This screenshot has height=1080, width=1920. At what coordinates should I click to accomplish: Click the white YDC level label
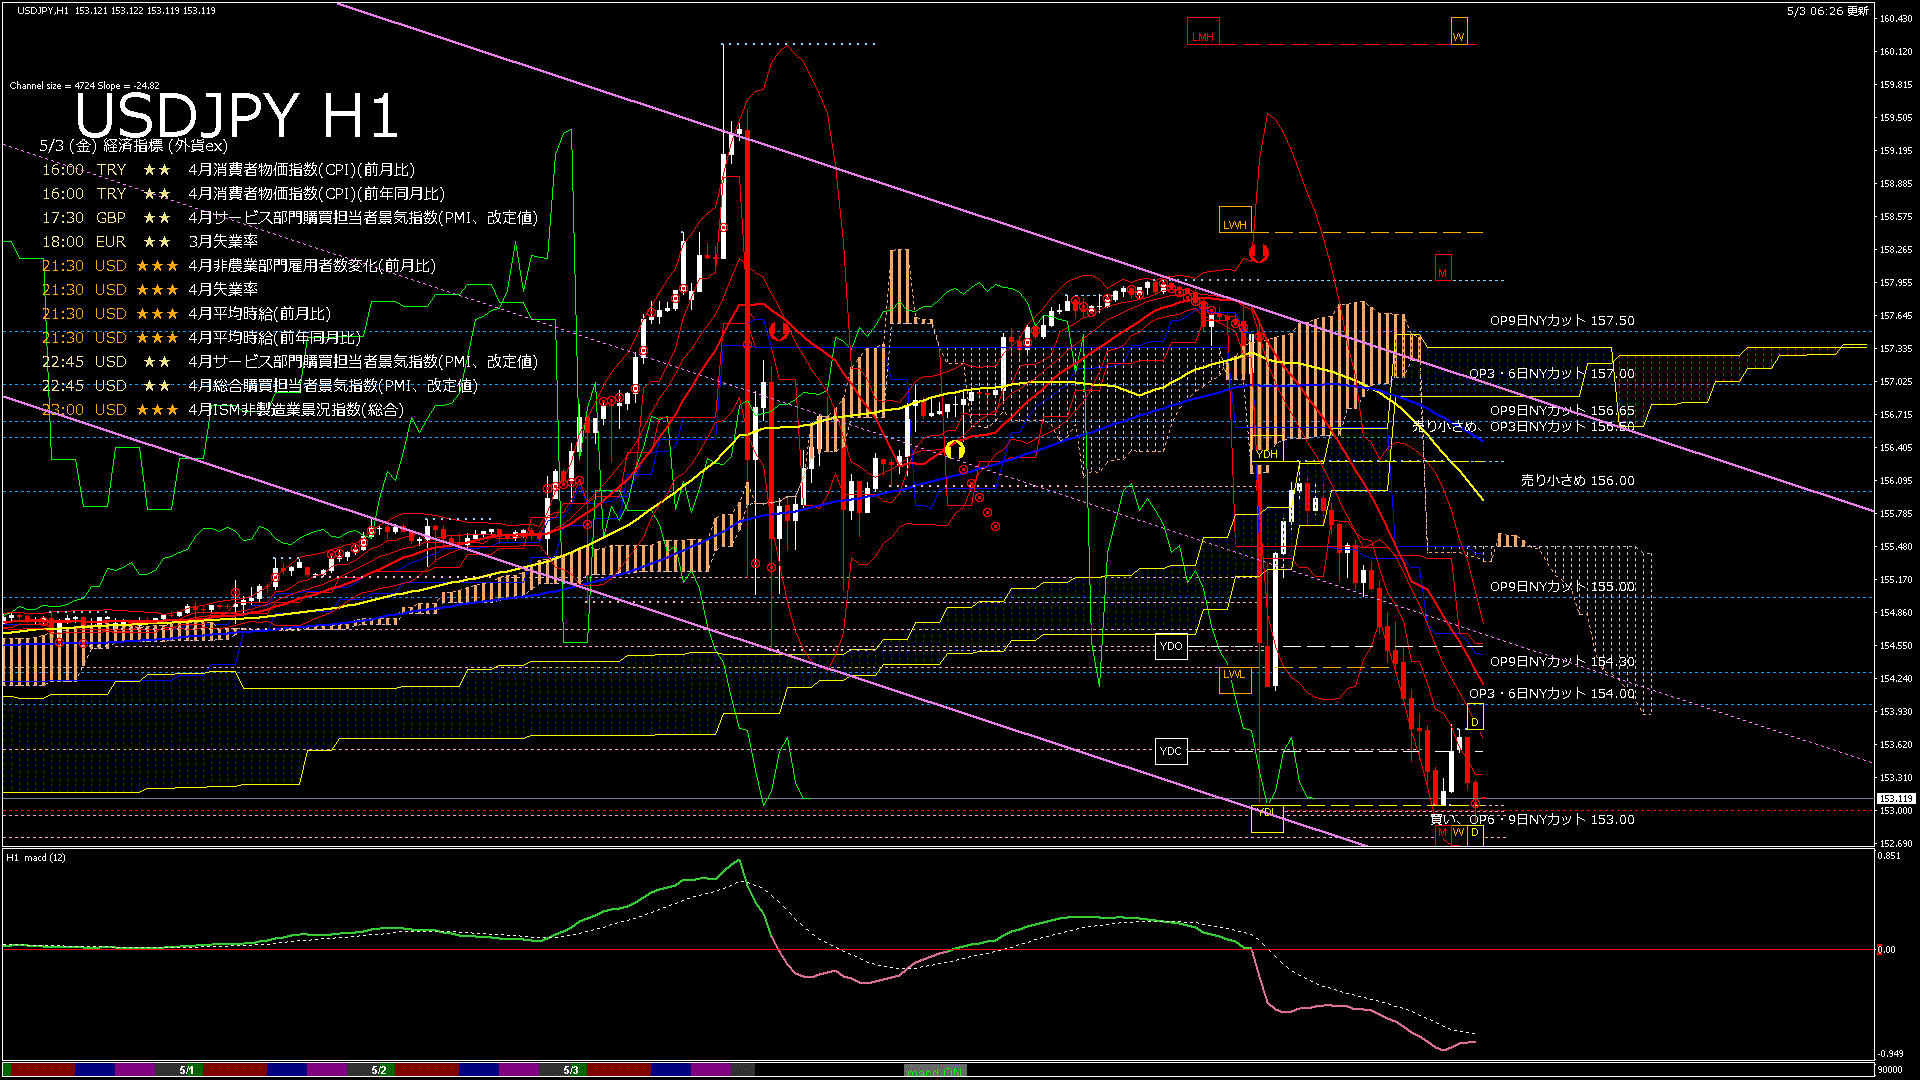point(1171,751)
